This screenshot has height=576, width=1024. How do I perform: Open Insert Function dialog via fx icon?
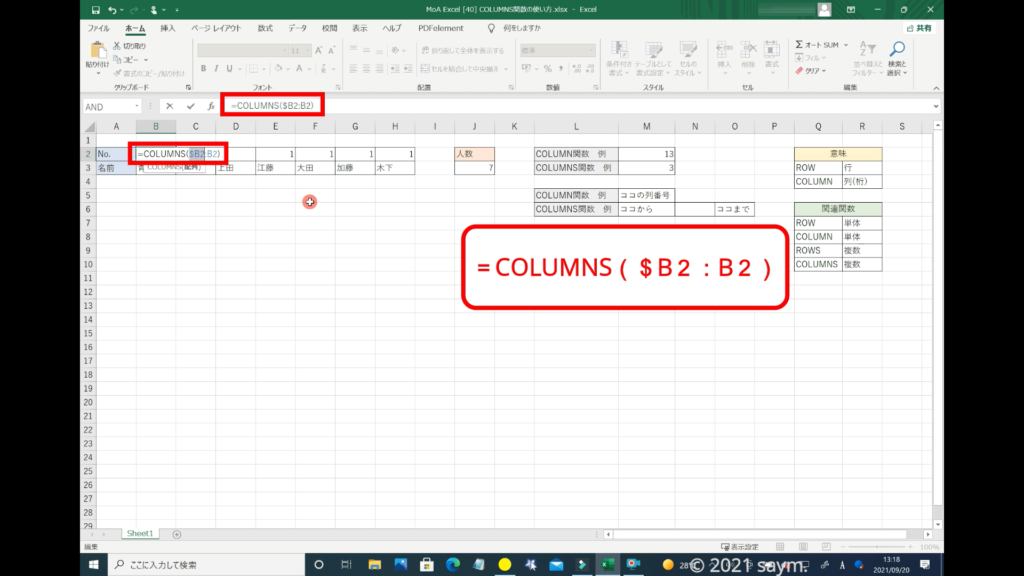tap(210, 106)
